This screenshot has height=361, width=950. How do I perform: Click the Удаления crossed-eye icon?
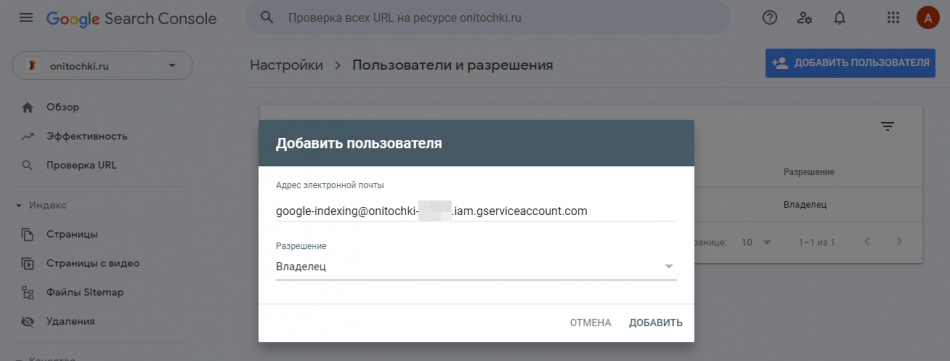pyautogui.click(x=27, y=322)
